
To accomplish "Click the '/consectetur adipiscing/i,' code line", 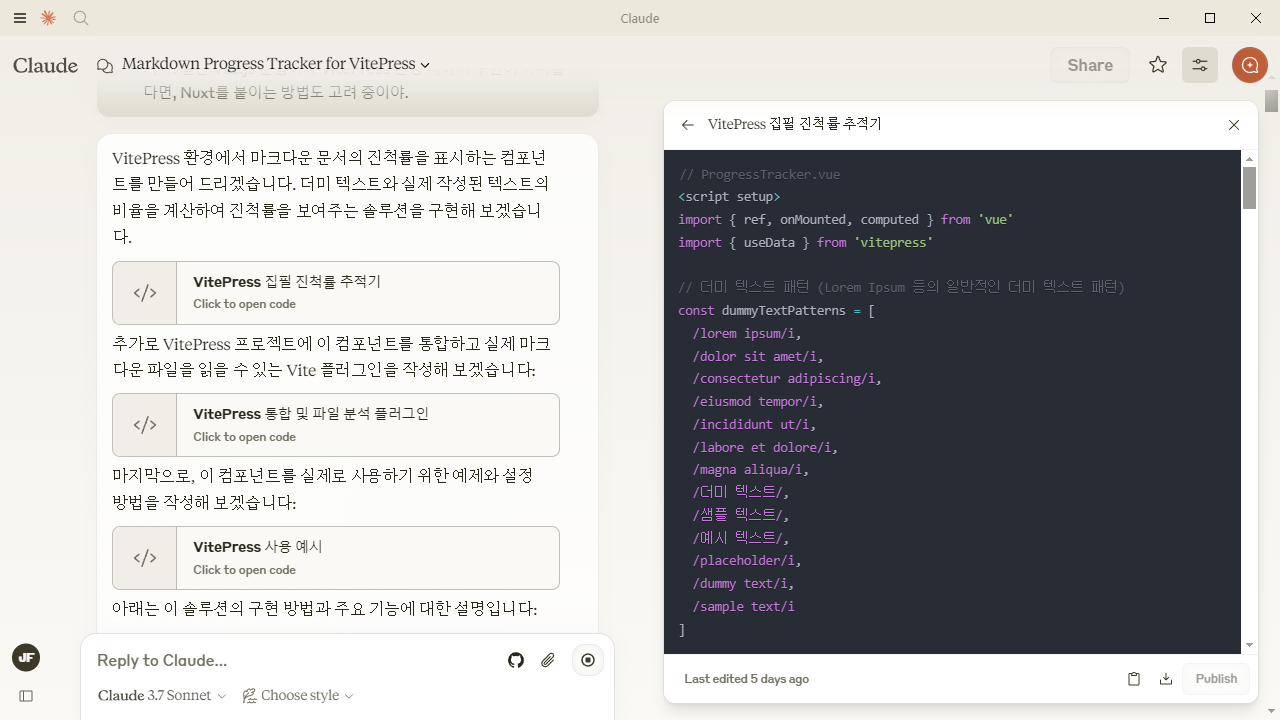I will 787,379.
